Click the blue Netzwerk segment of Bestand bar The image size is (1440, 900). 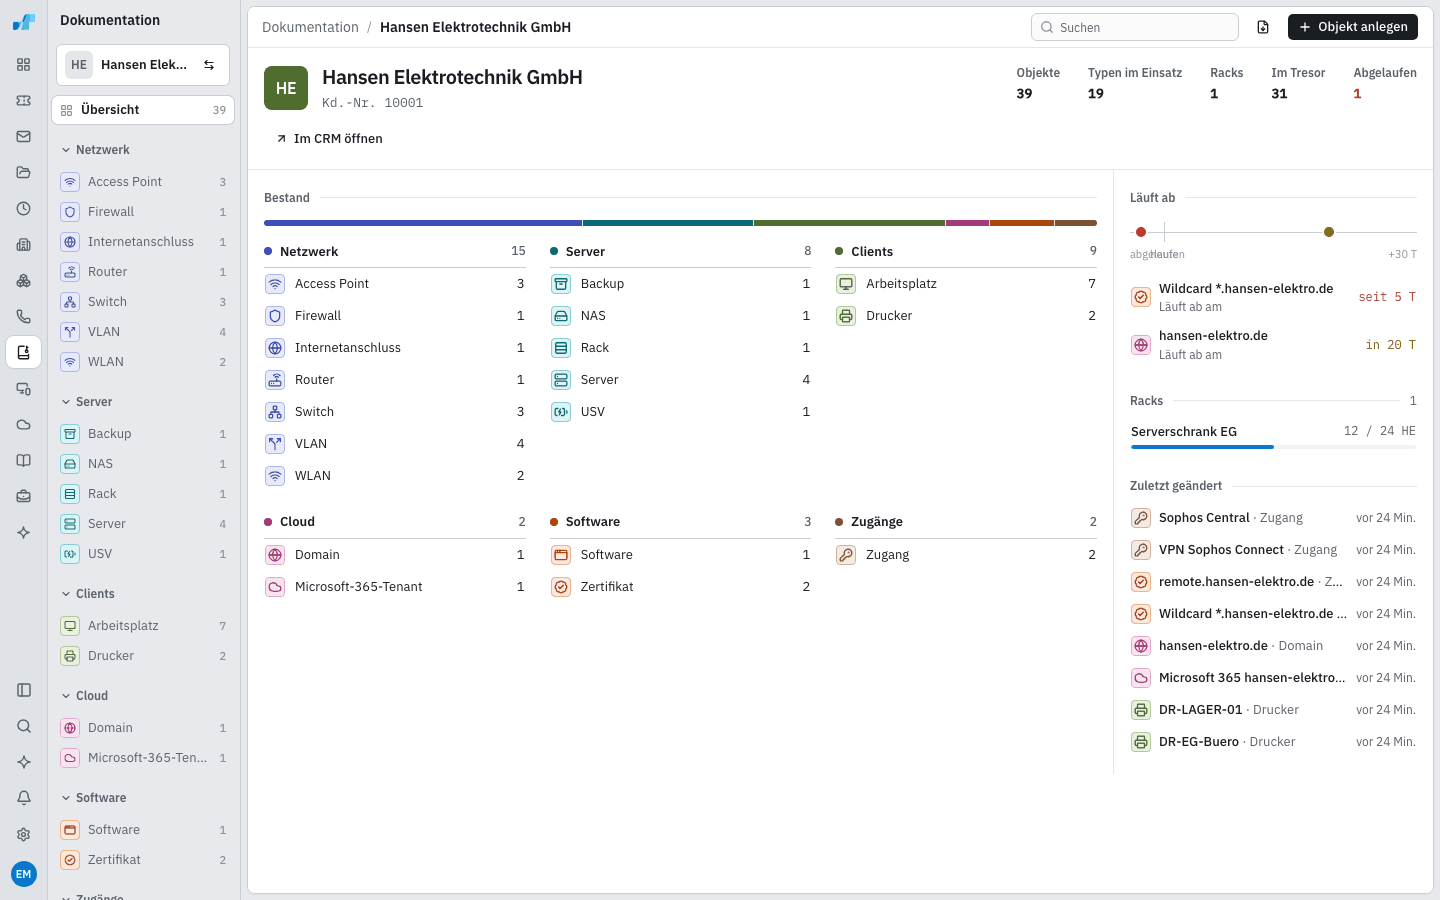(x=423, y=223)
